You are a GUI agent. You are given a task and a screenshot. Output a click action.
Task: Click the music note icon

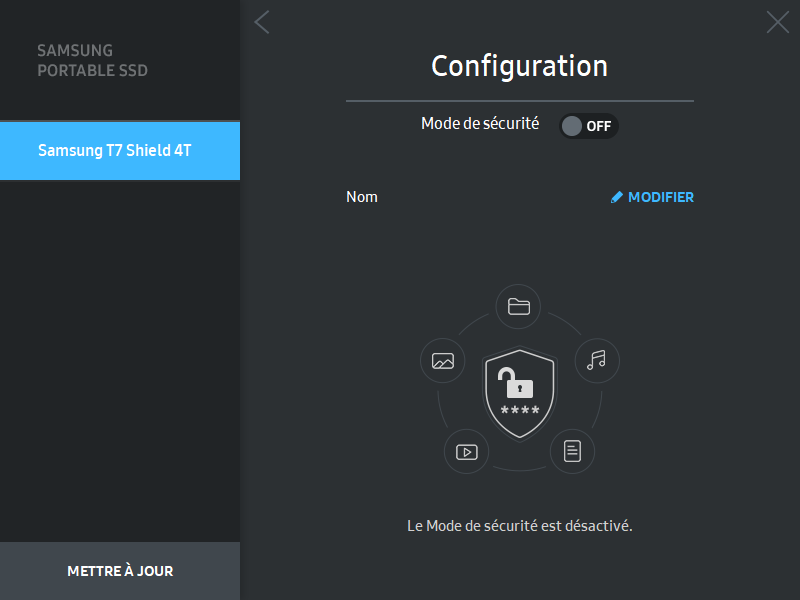(x=597, y=360)
